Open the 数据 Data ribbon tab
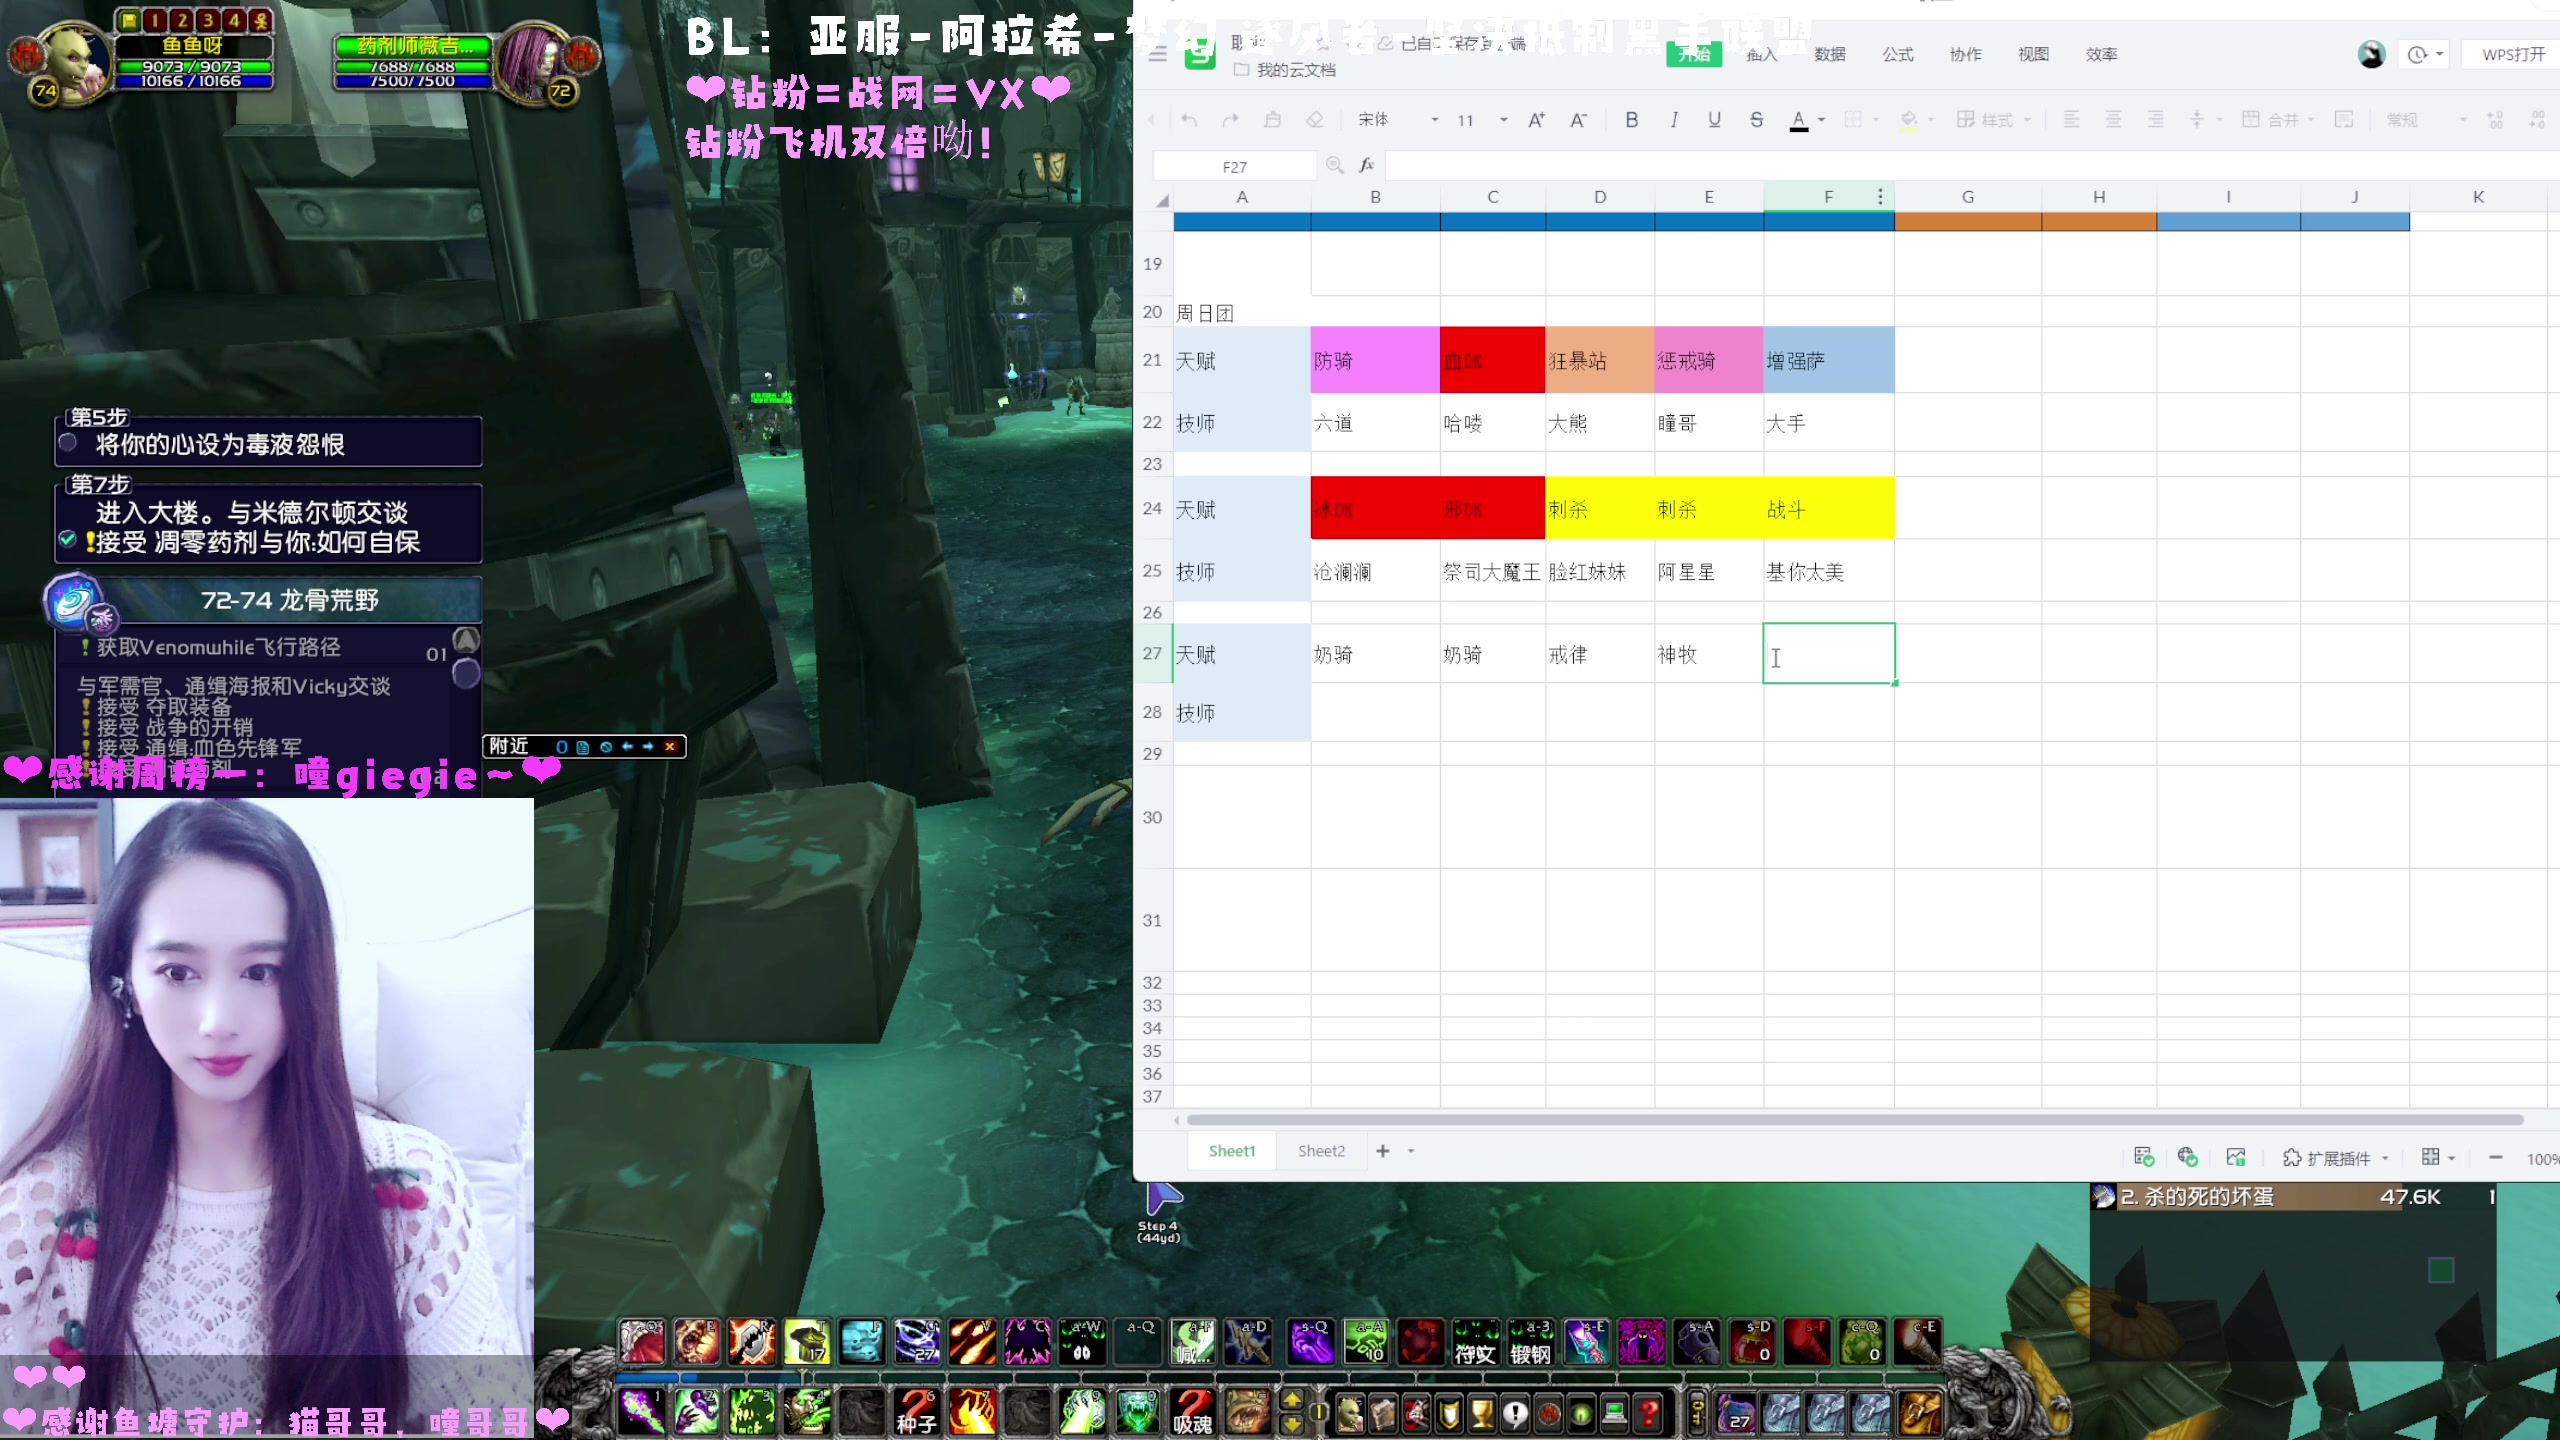Image resolution: width=2560 pixels, height=1440 pixels. click(x=1830, y=54)
